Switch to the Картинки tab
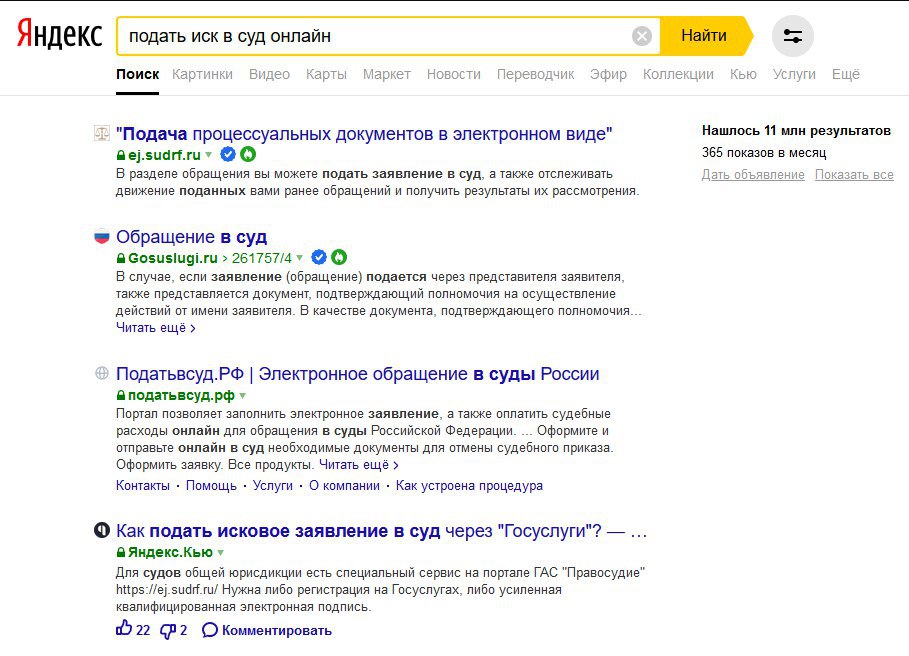 (x=202, y=74)
